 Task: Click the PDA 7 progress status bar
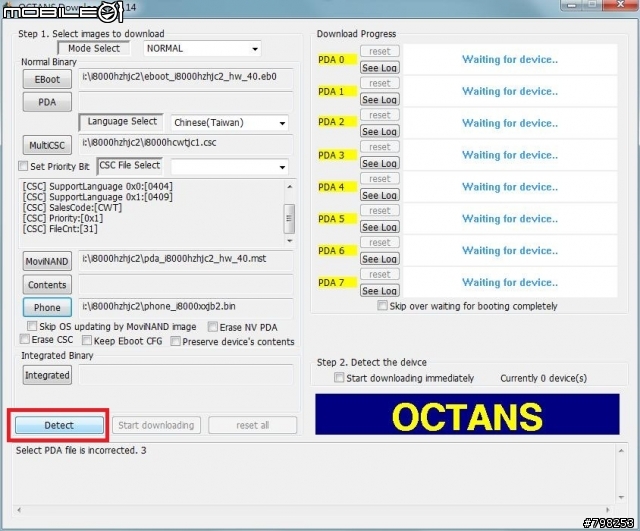[510, 282]
